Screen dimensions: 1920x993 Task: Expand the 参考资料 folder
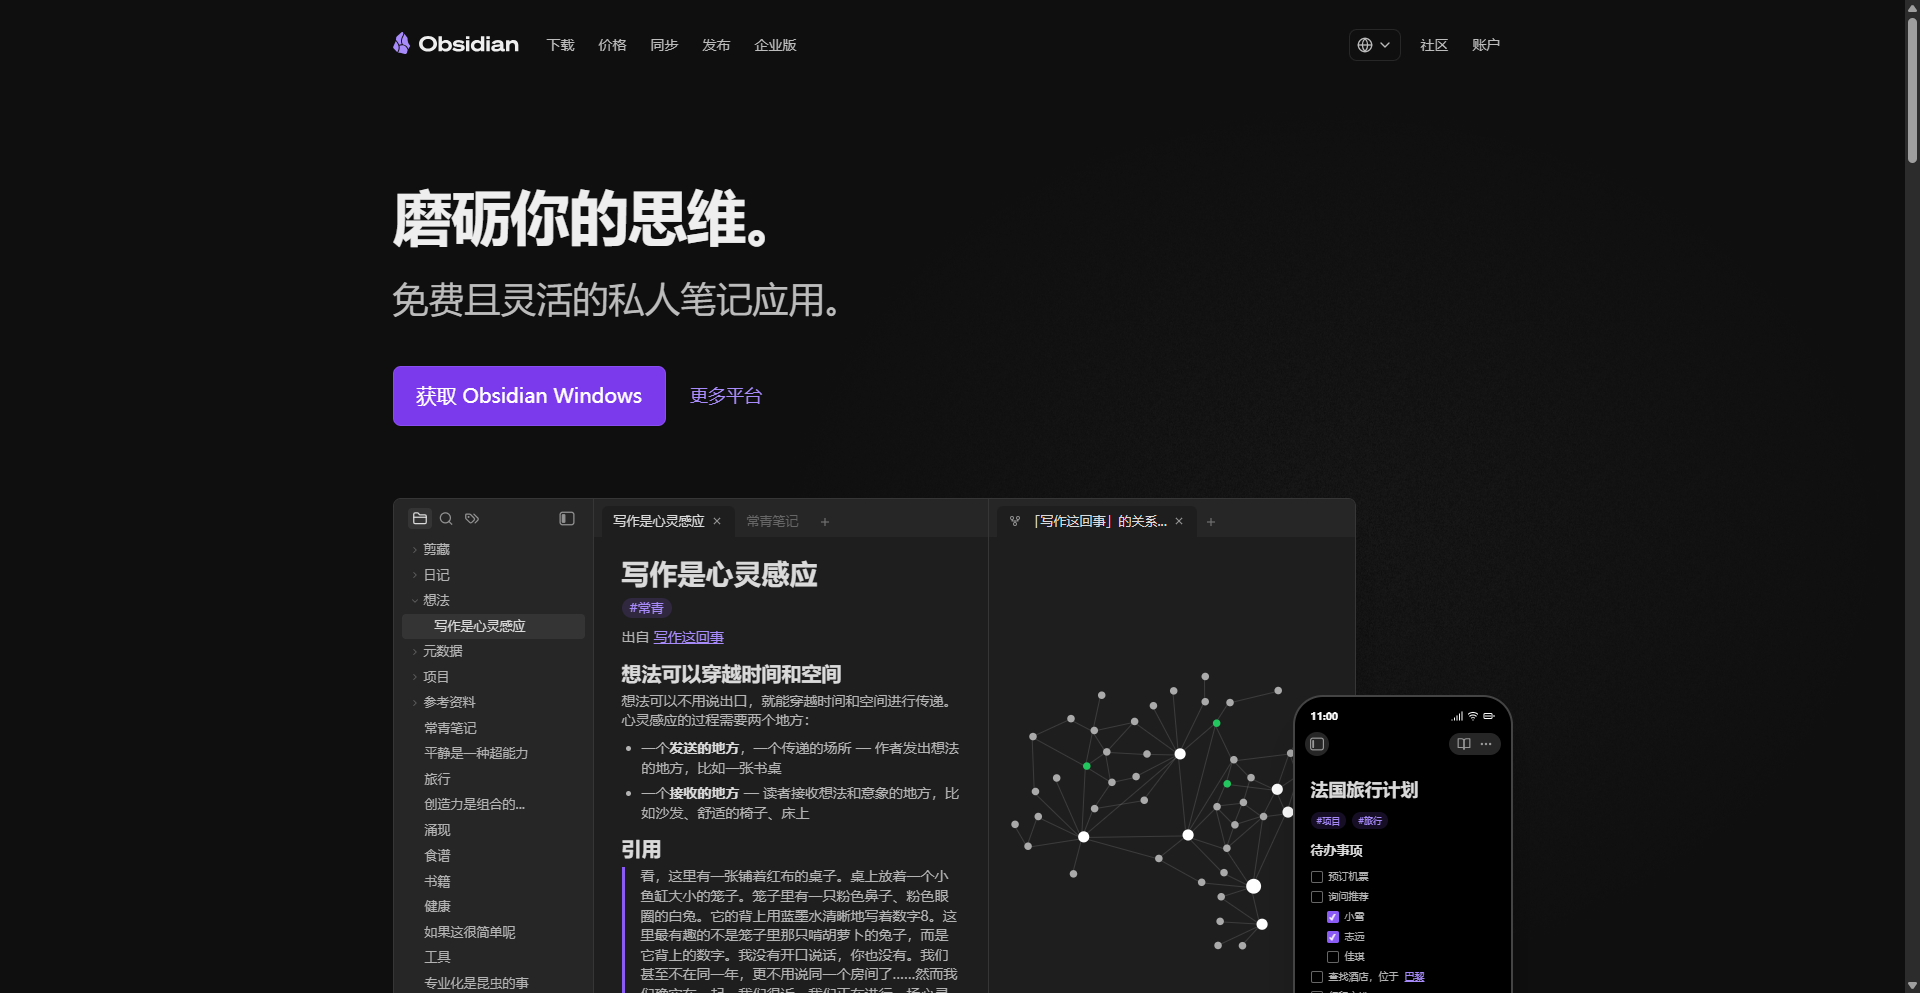point(449,702)
